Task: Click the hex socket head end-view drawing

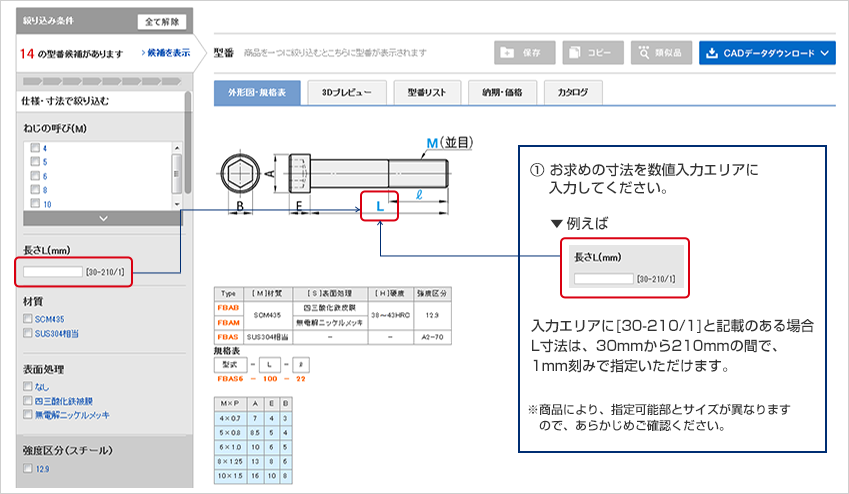Action: (x=240, y=174)
